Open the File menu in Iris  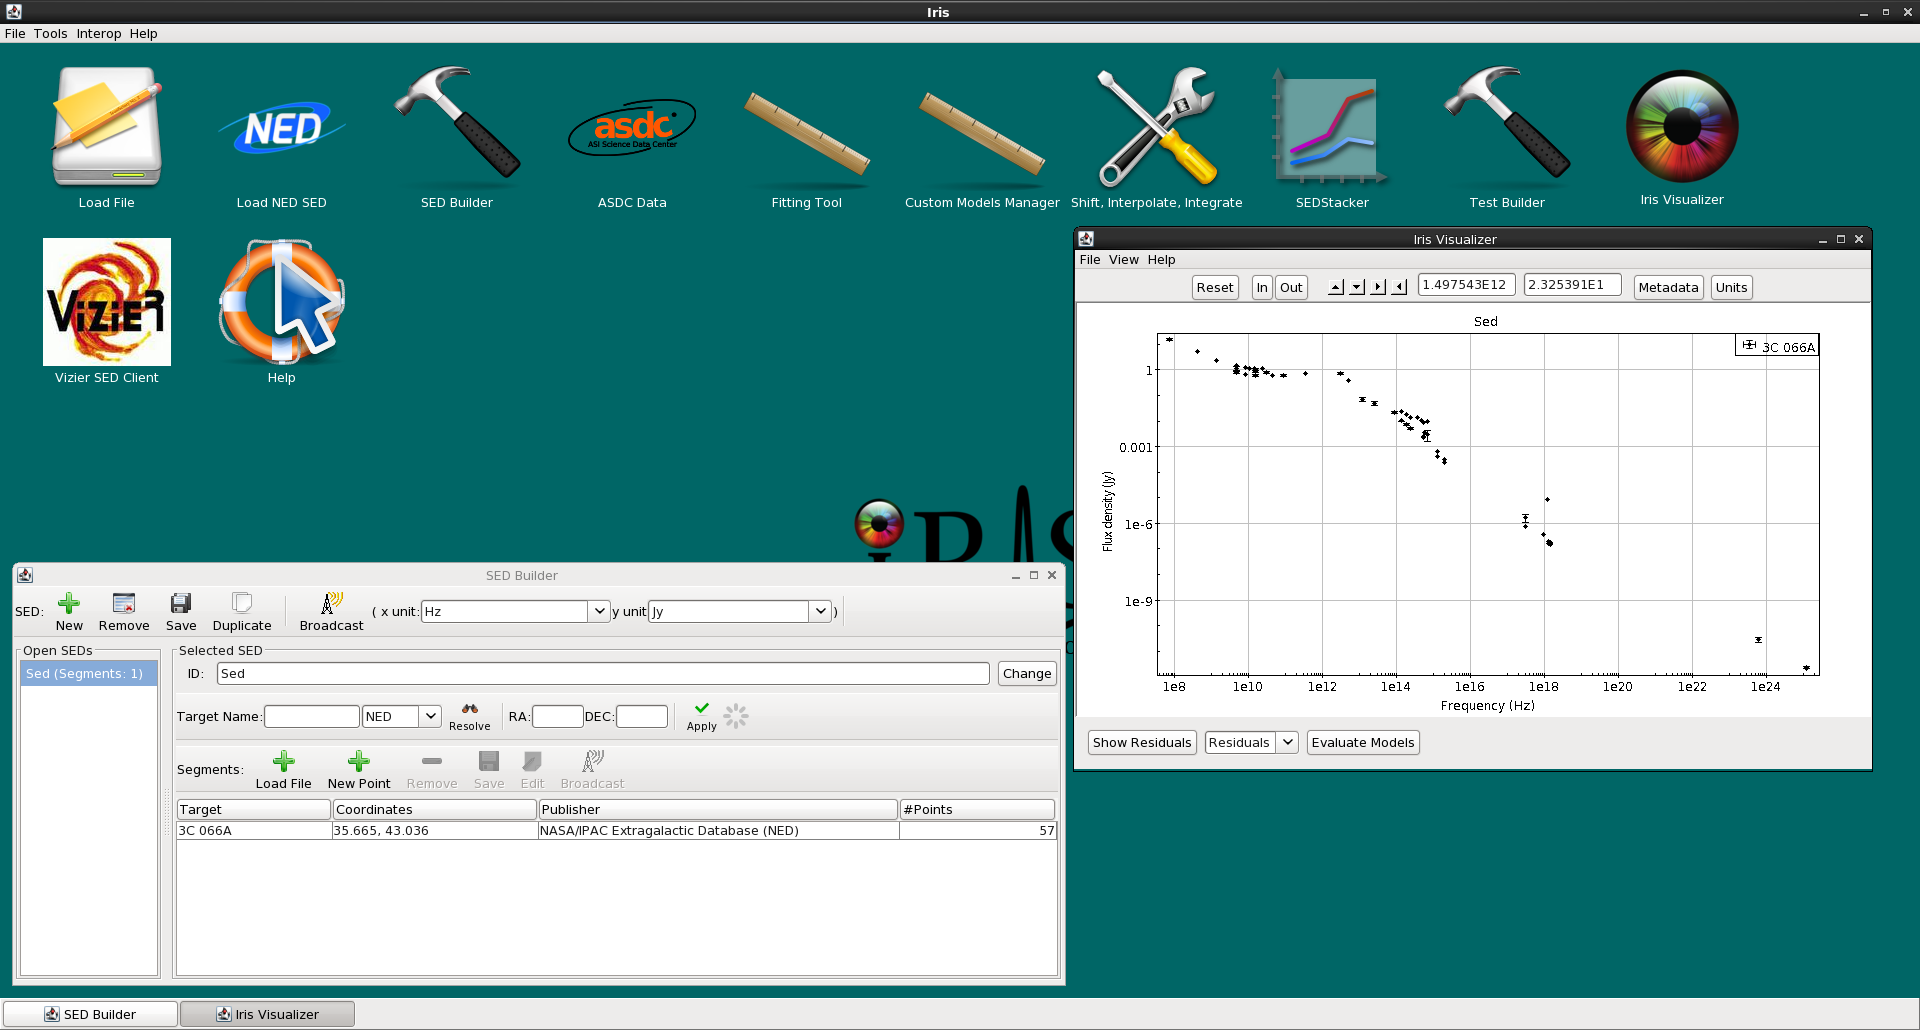[15, 33]
